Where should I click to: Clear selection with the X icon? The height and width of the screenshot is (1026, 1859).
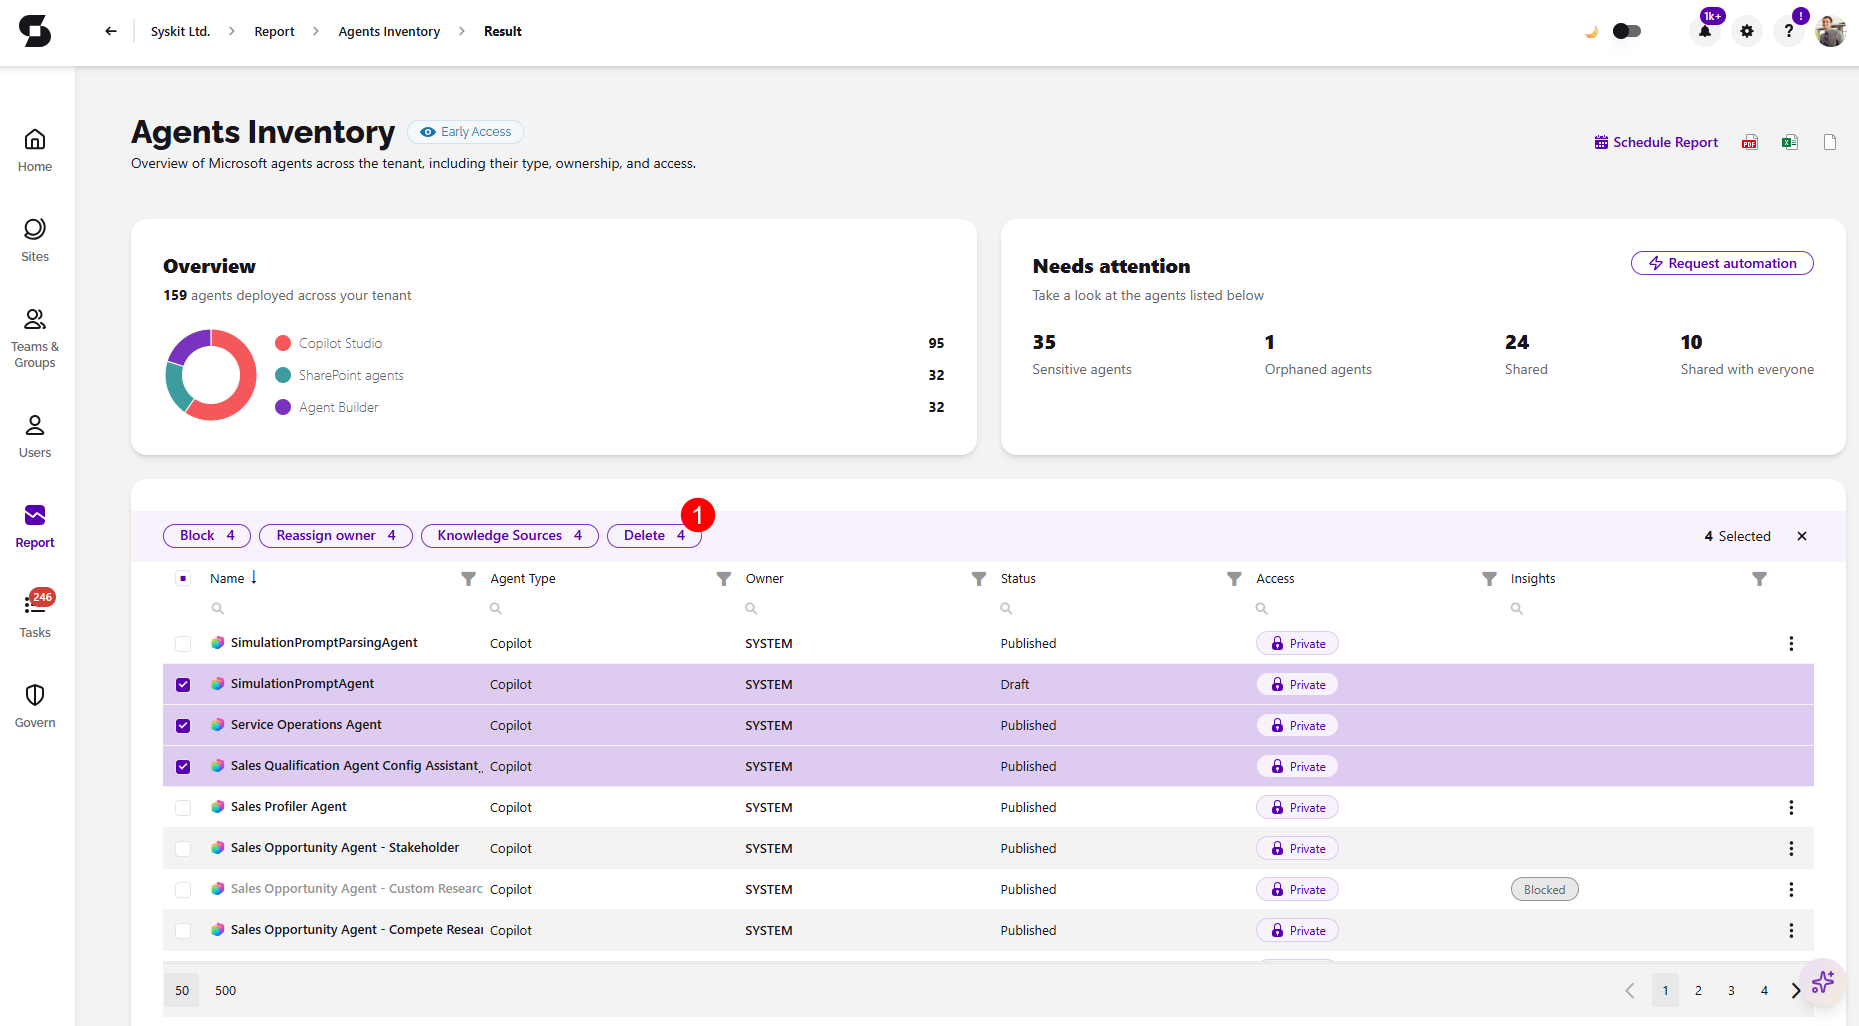point(1802,536)
